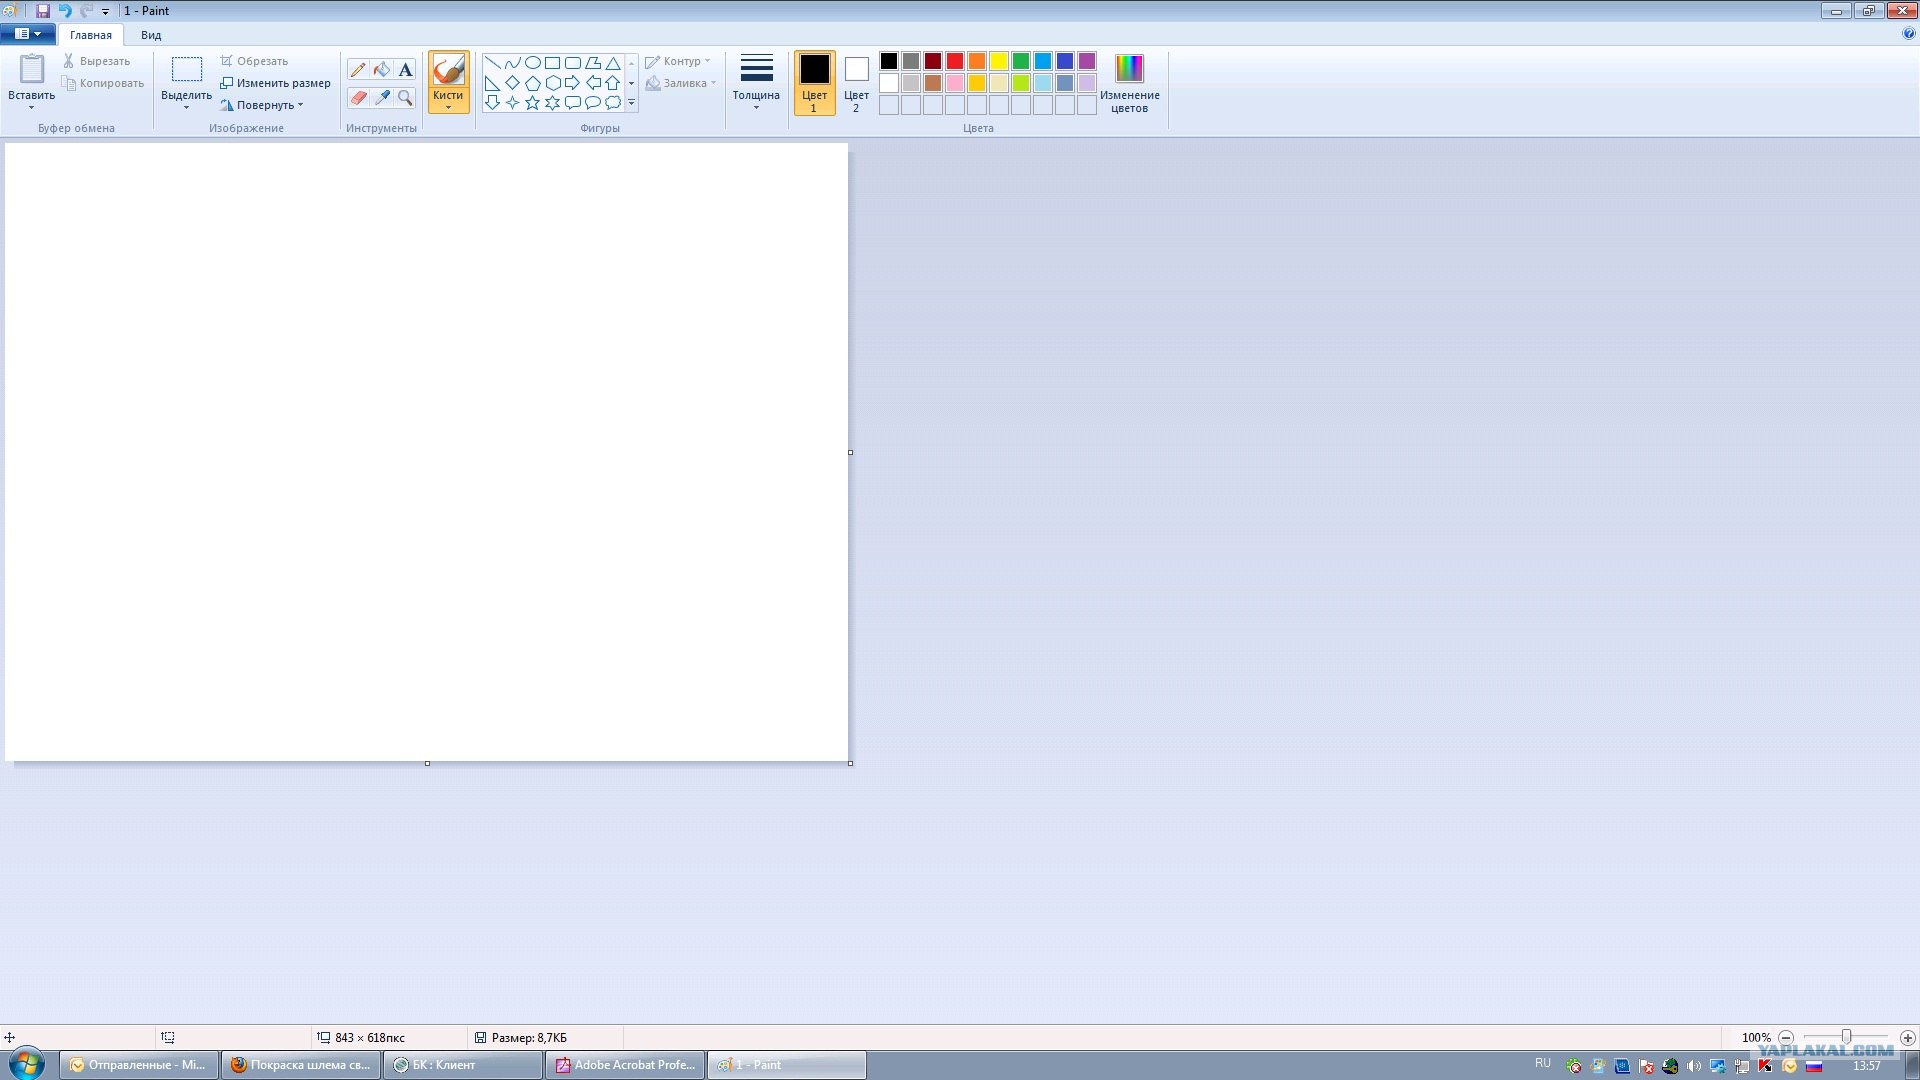Choose the Rectangle shape

(552, 63)
